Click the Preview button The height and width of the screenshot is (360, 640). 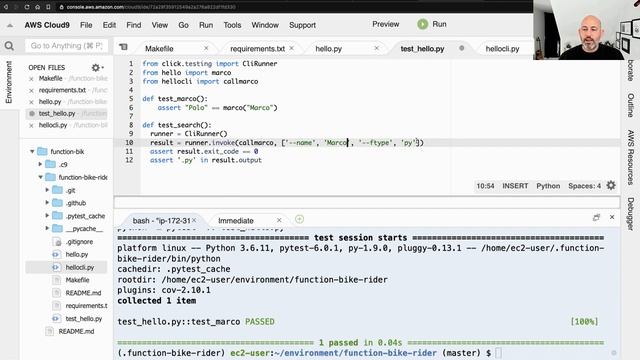click(x=385, y=24)
